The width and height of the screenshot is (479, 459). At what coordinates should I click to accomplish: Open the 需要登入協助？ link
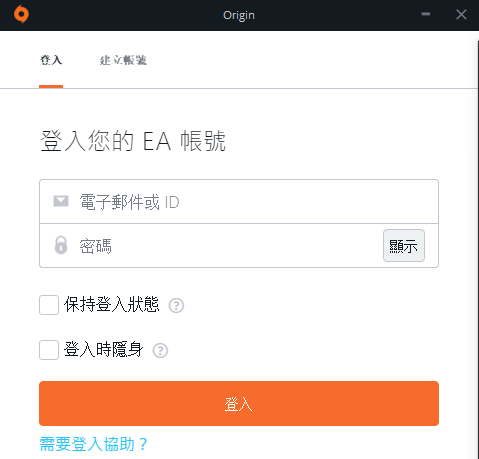click(94, 444)
